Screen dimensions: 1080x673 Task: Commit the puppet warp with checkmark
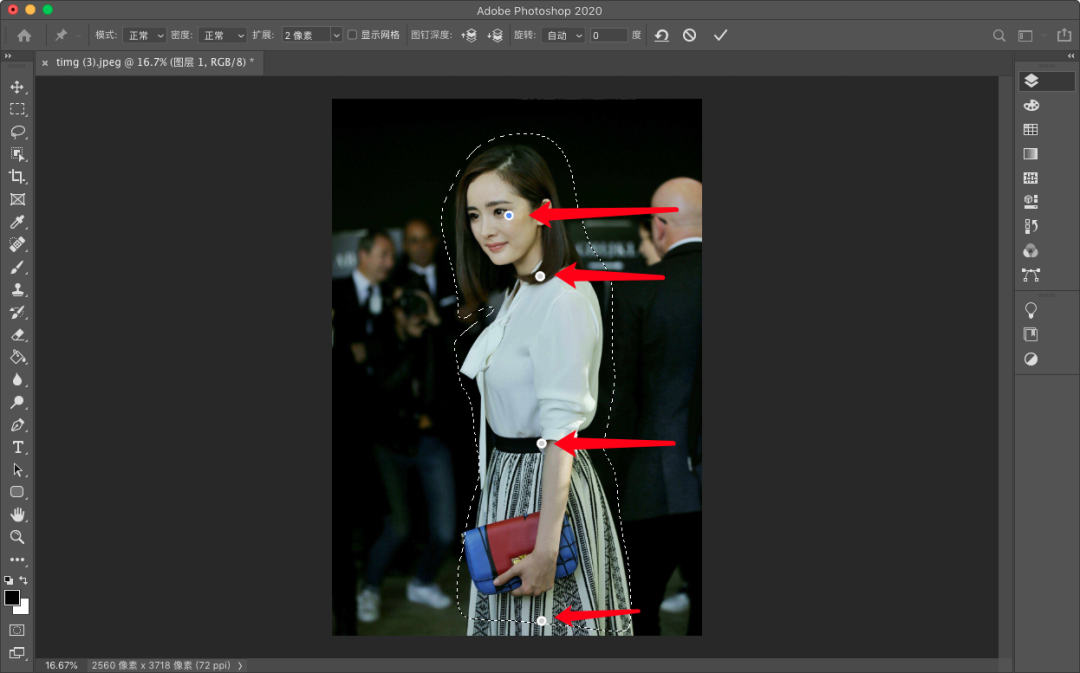coord(720,35)
